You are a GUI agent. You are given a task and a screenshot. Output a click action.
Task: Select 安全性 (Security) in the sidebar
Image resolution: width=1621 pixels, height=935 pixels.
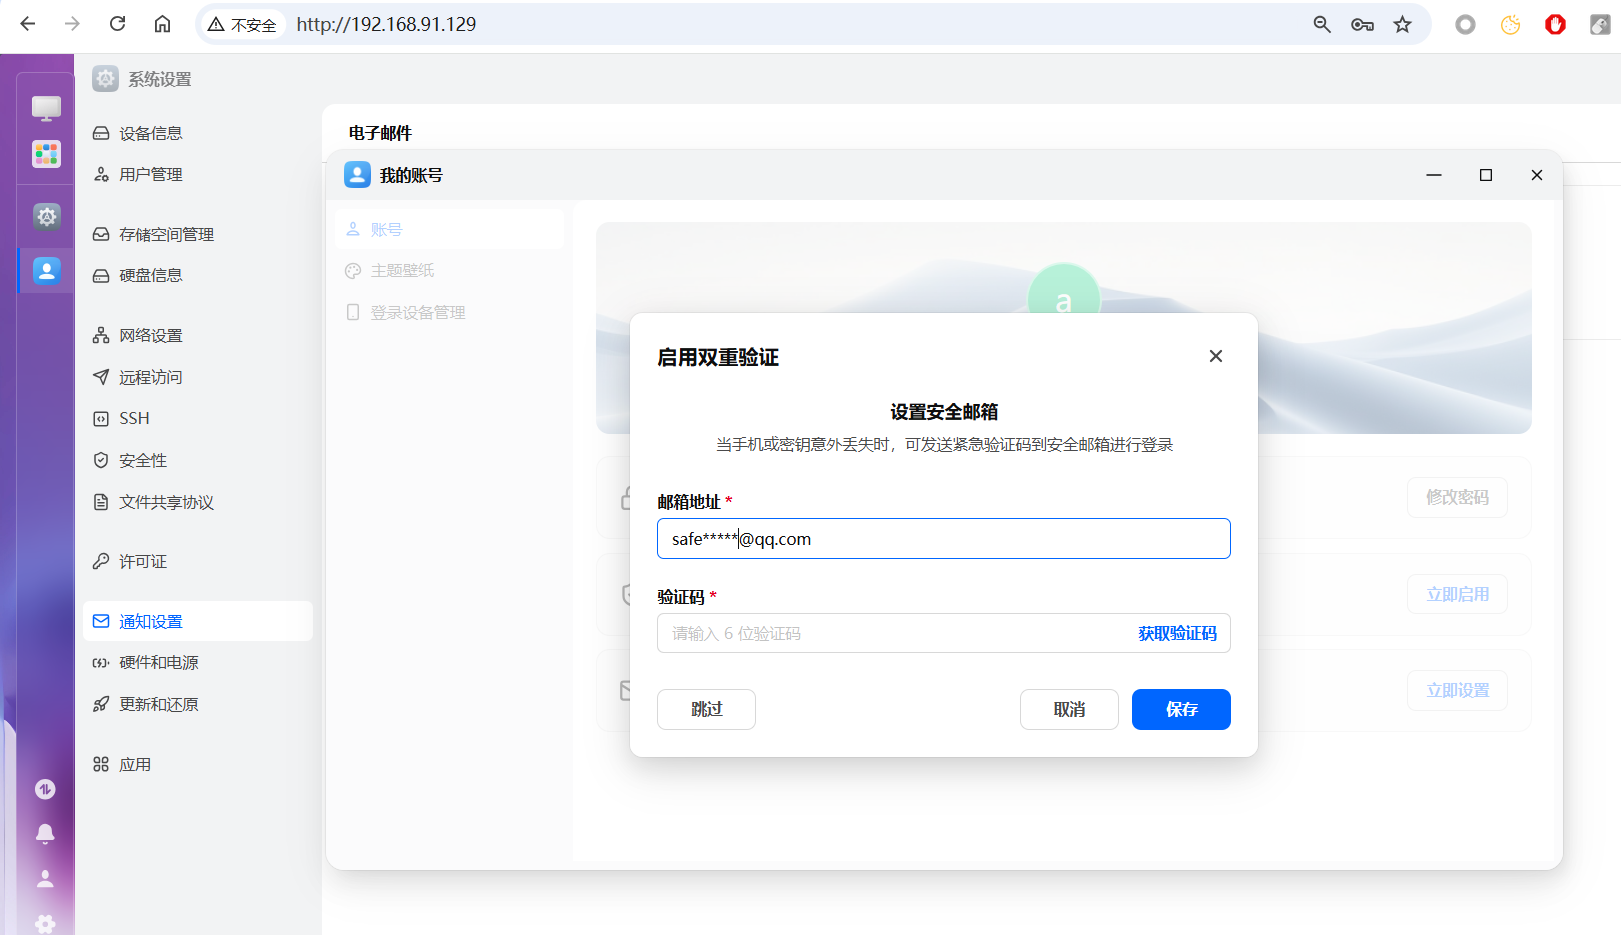tap(143, 460)
